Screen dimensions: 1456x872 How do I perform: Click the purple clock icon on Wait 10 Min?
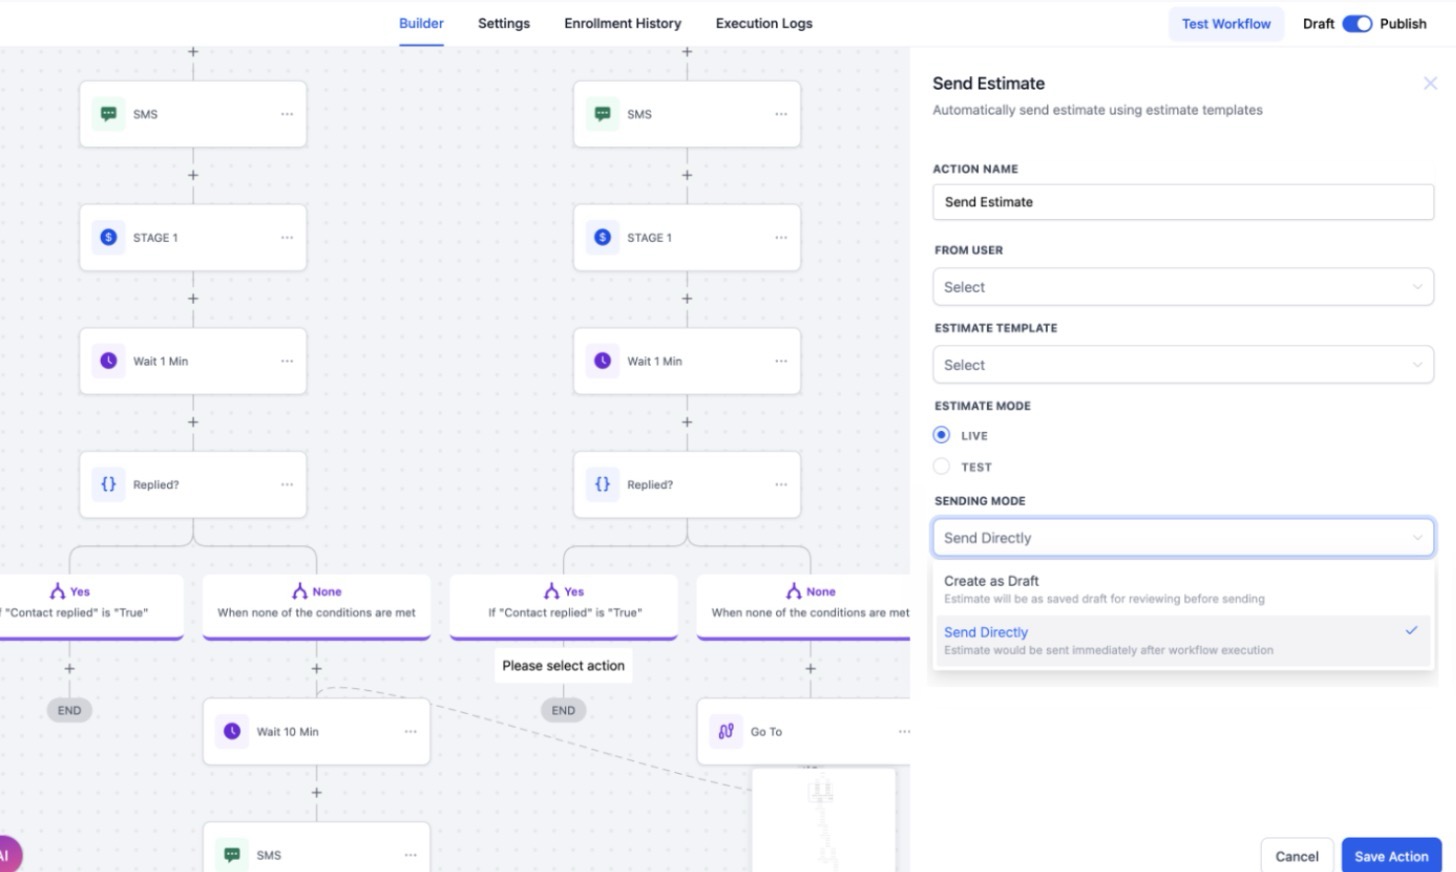(x=232, y=731)
